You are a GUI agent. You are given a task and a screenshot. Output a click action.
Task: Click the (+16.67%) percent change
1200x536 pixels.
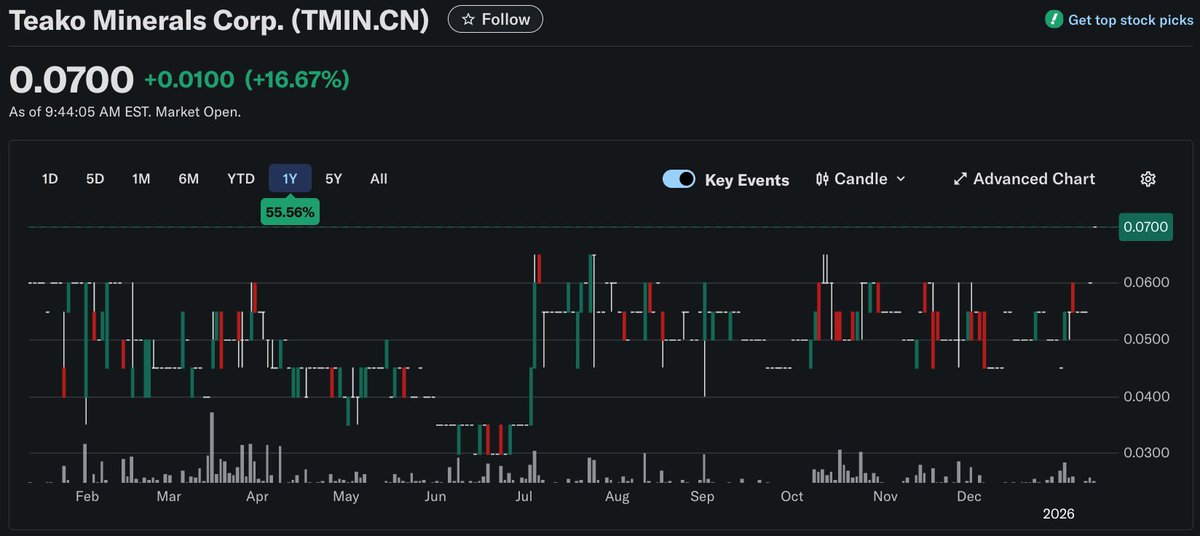pyautogui.click(x=296, y=80)
